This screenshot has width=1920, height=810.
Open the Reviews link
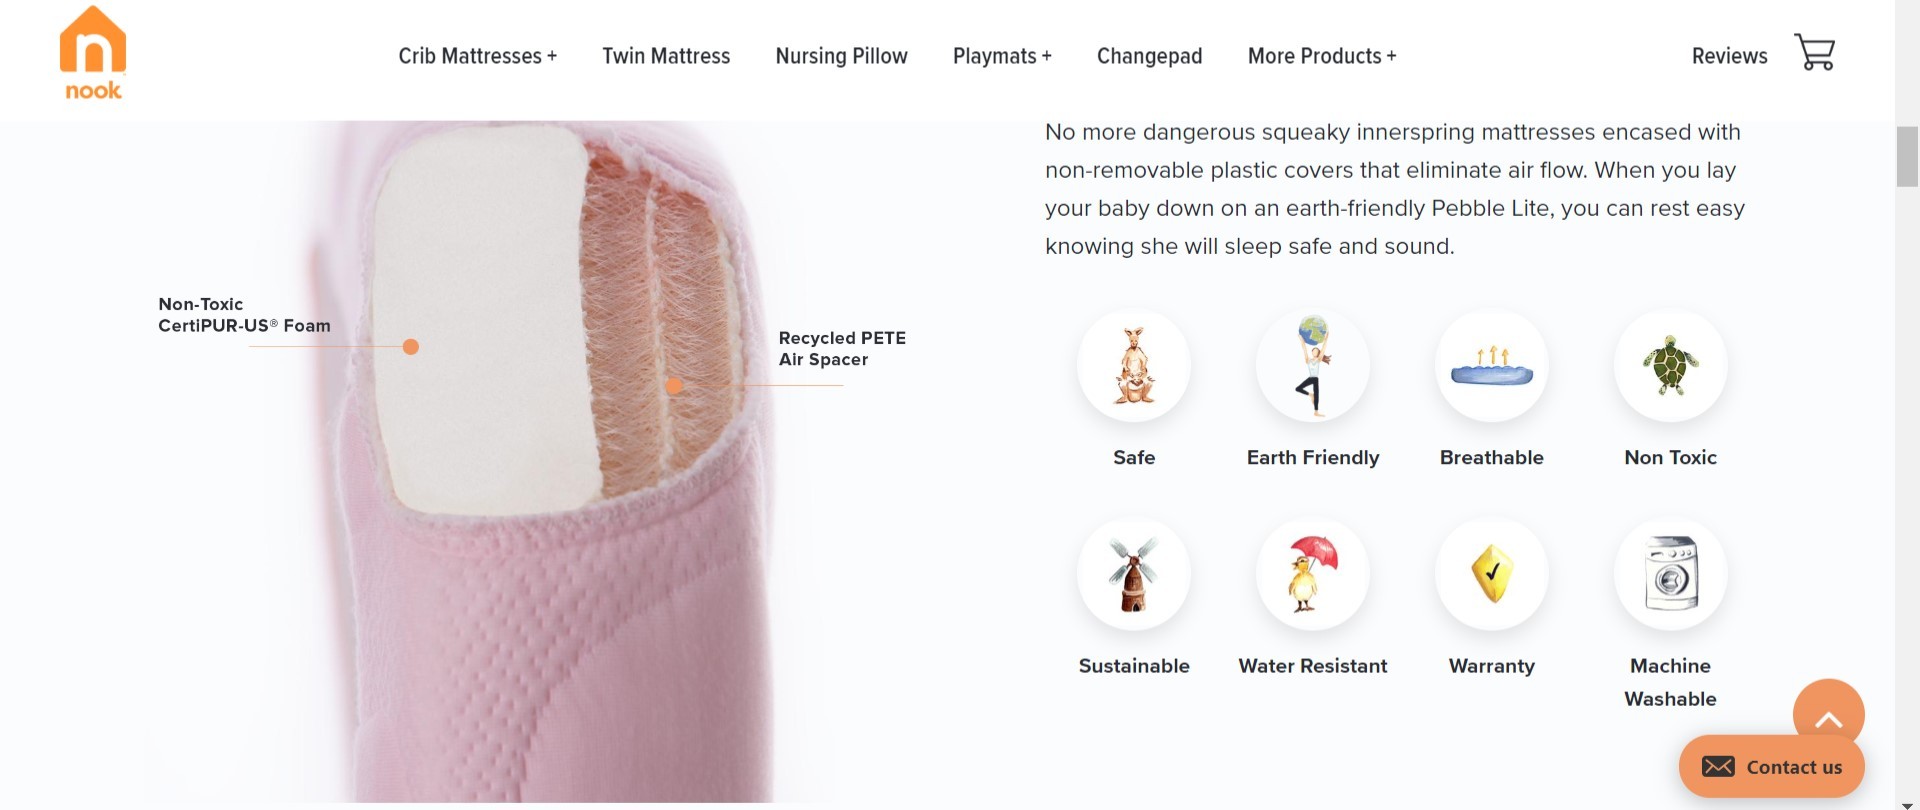pos(1729,56)
